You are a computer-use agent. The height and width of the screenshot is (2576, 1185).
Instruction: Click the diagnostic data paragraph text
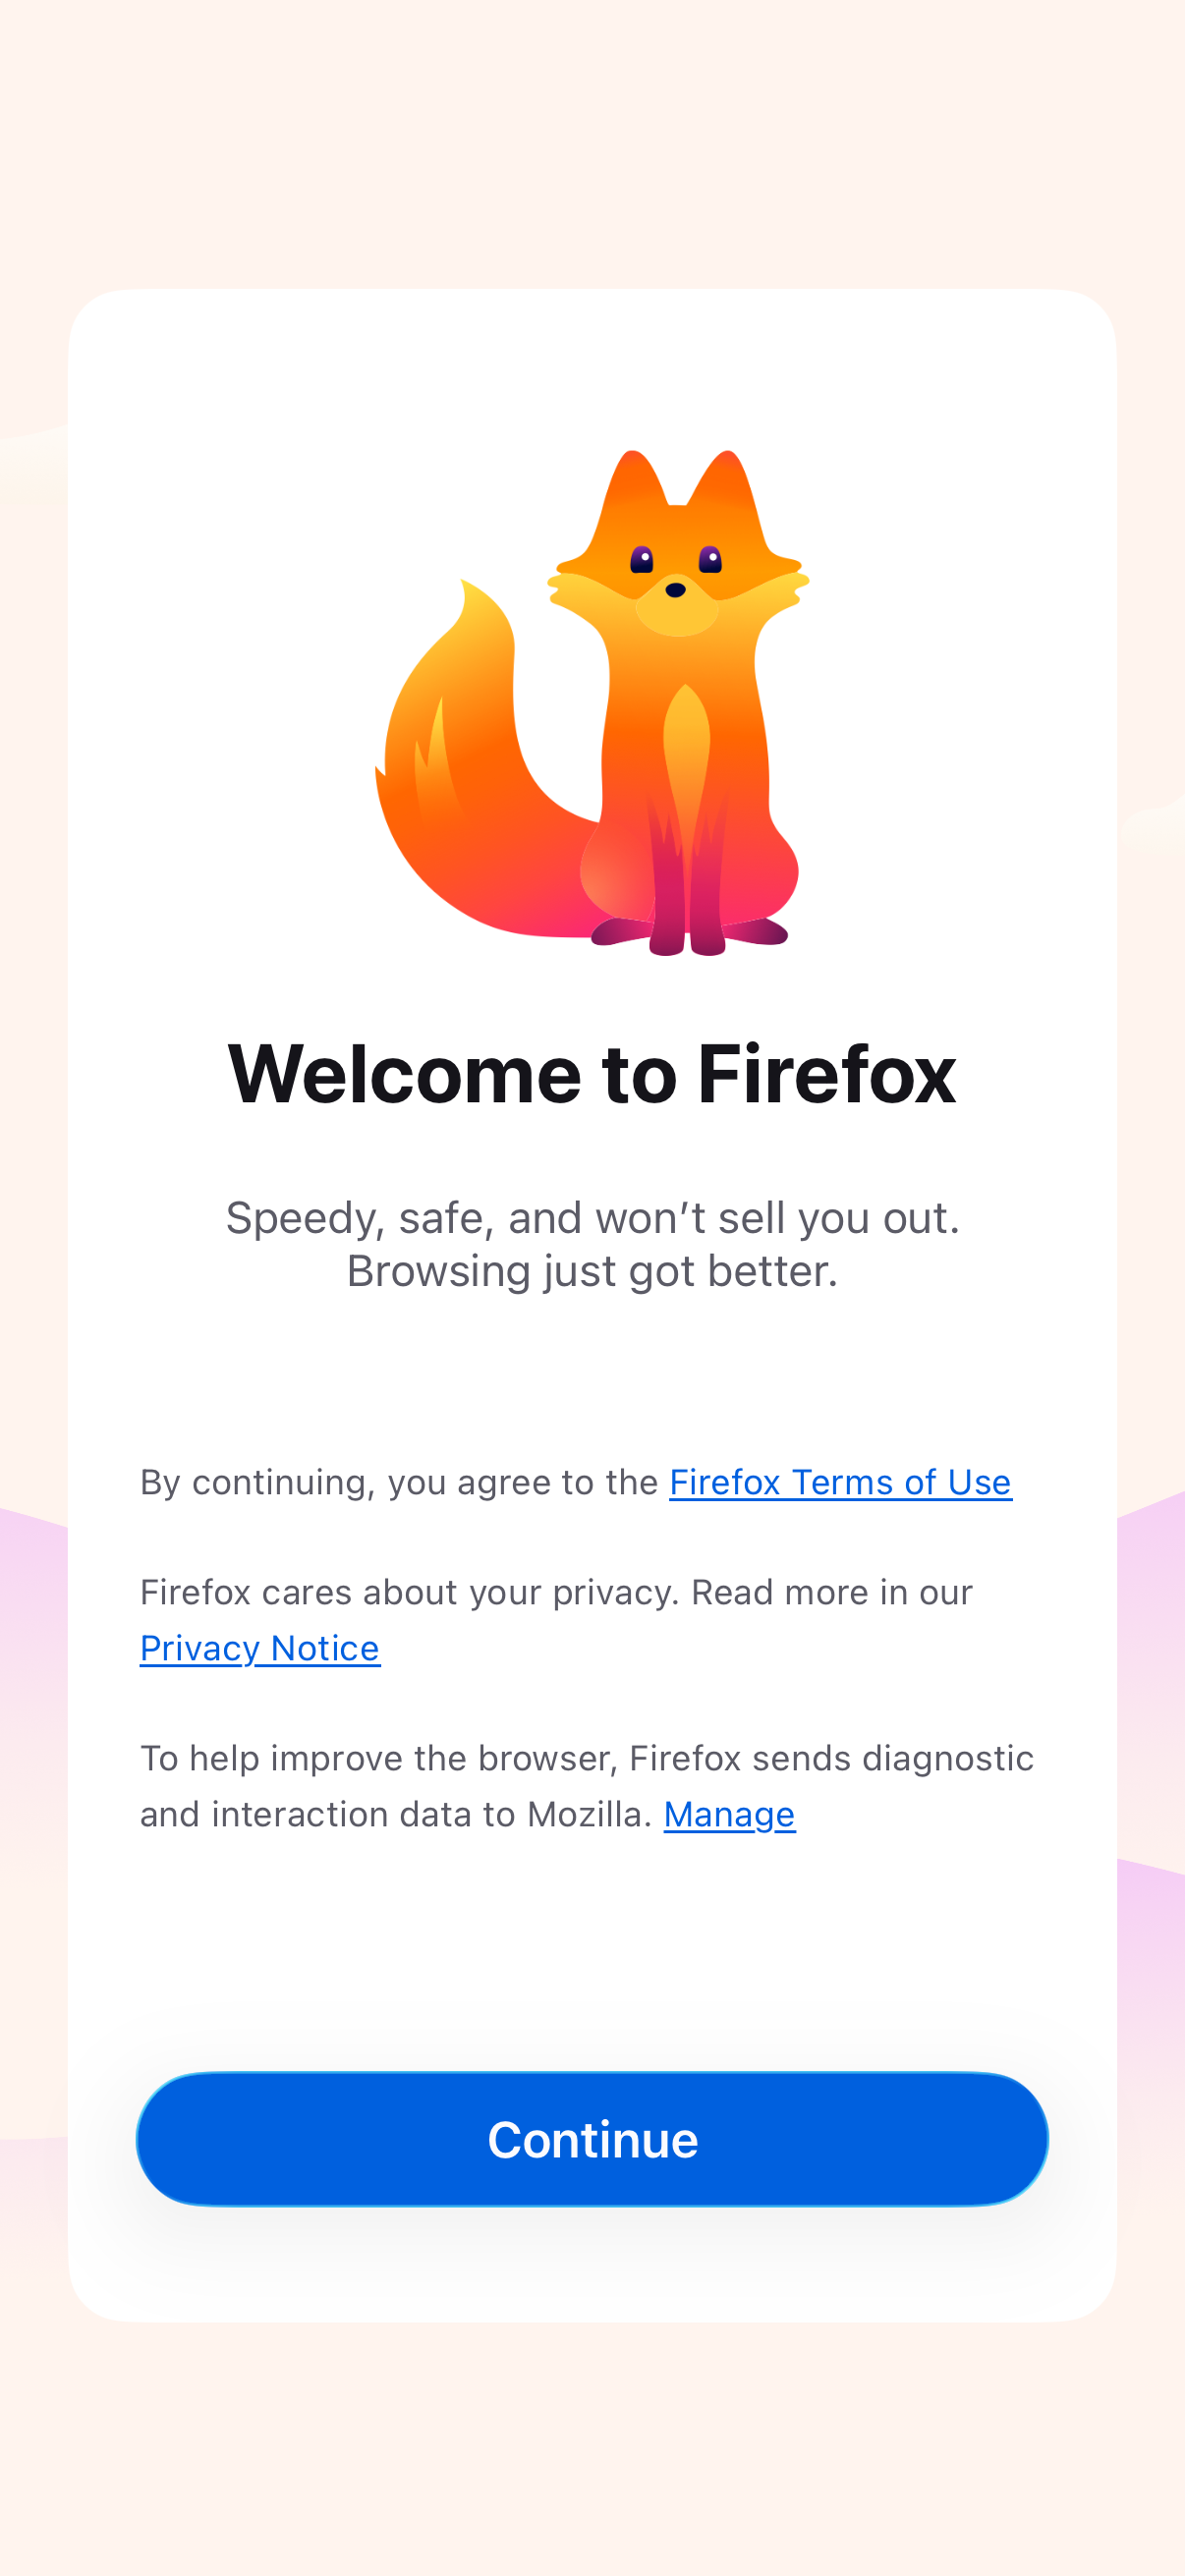587,1786
